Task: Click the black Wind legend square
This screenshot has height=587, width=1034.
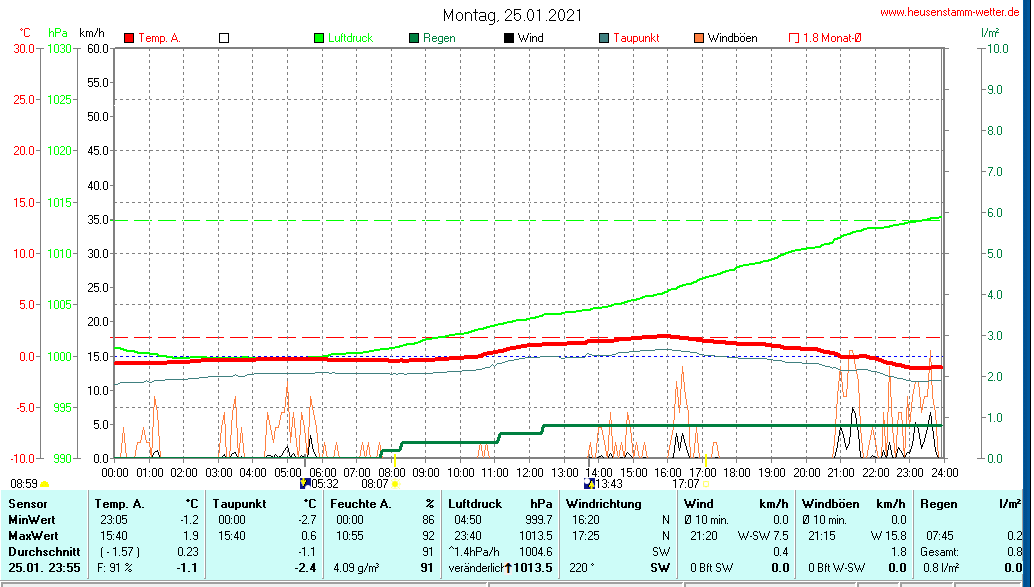Action: [x=509, y=38]
